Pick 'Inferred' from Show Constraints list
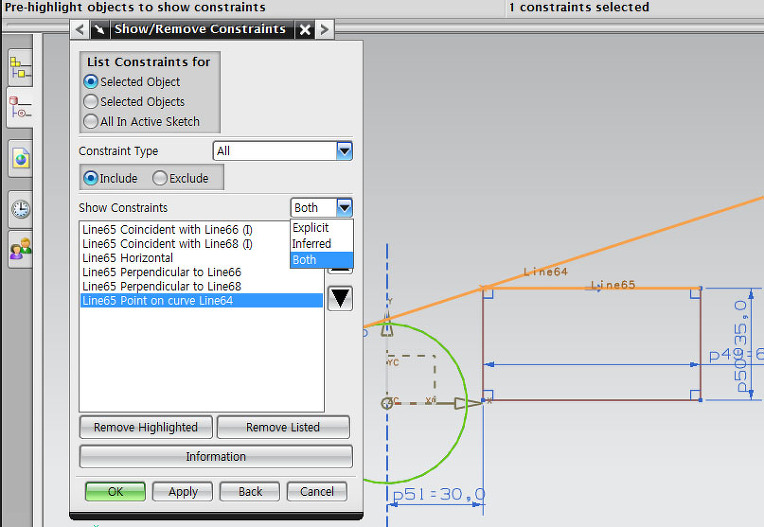Viewport: 764px width, 527px height. [x=312, y=244]
